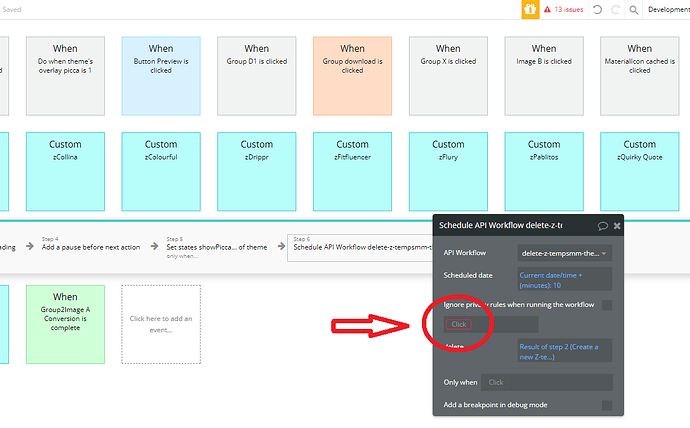This screenshot has width=690, height=428.
Task: Select the Group2Image A Conversion is complete event
Action: 65,324
